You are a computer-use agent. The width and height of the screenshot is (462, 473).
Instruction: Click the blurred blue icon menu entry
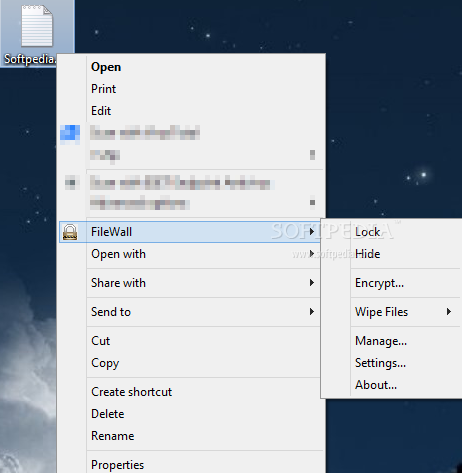click(x=190, y=133)
